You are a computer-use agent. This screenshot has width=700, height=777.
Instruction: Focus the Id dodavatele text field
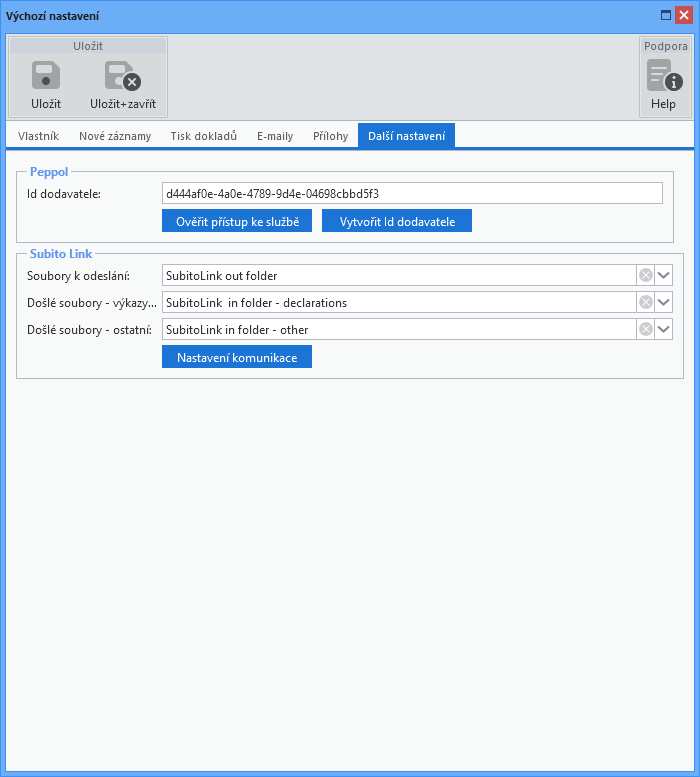[x=411, y=193]
